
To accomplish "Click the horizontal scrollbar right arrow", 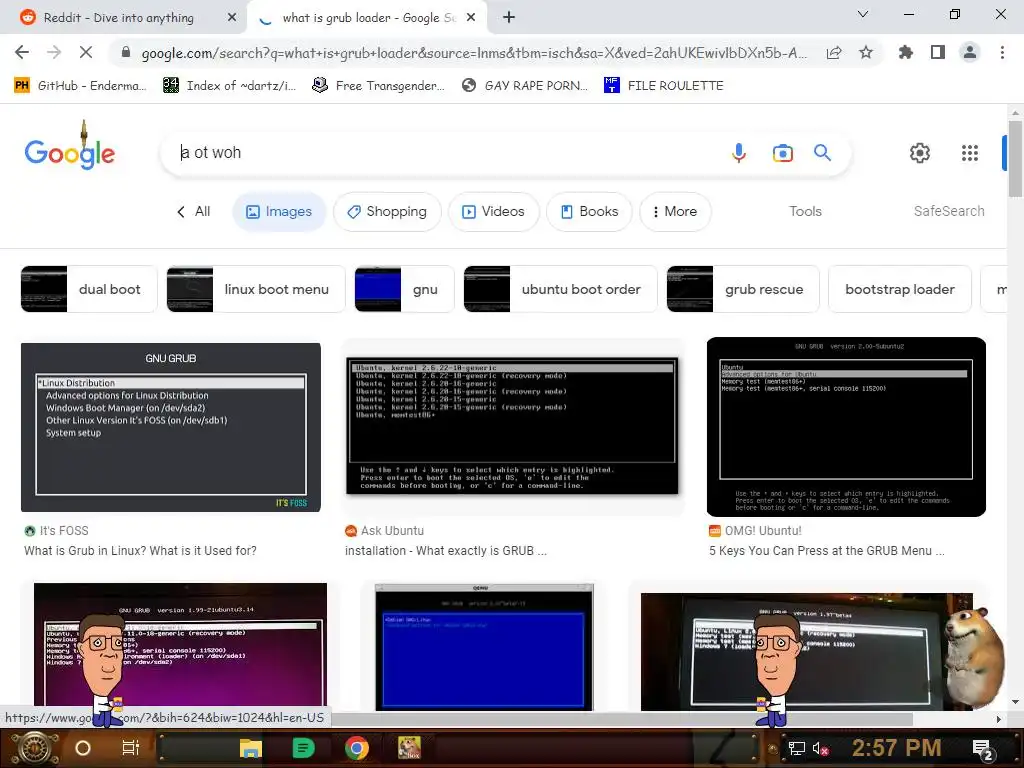I will 999,719.
